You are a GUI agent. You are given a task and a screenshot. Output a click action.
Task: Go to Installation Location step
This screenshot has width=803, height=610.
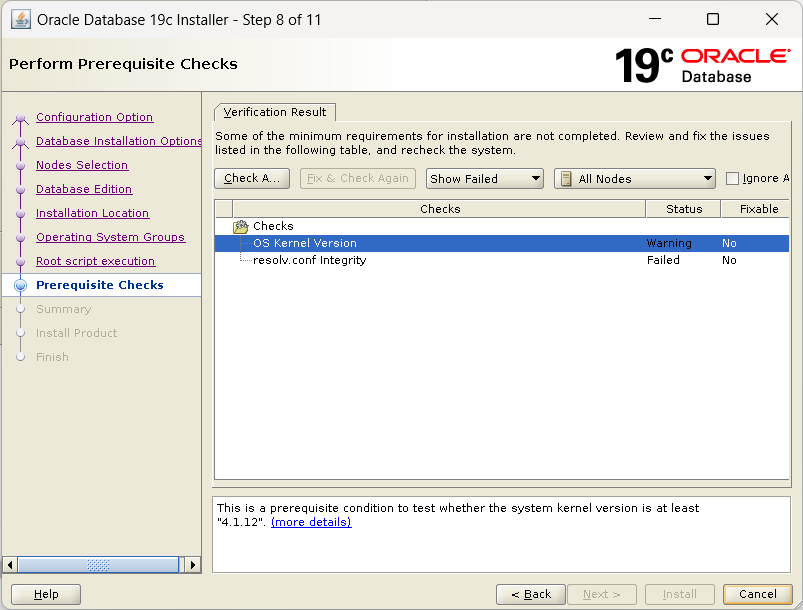[x=92, y=213]
